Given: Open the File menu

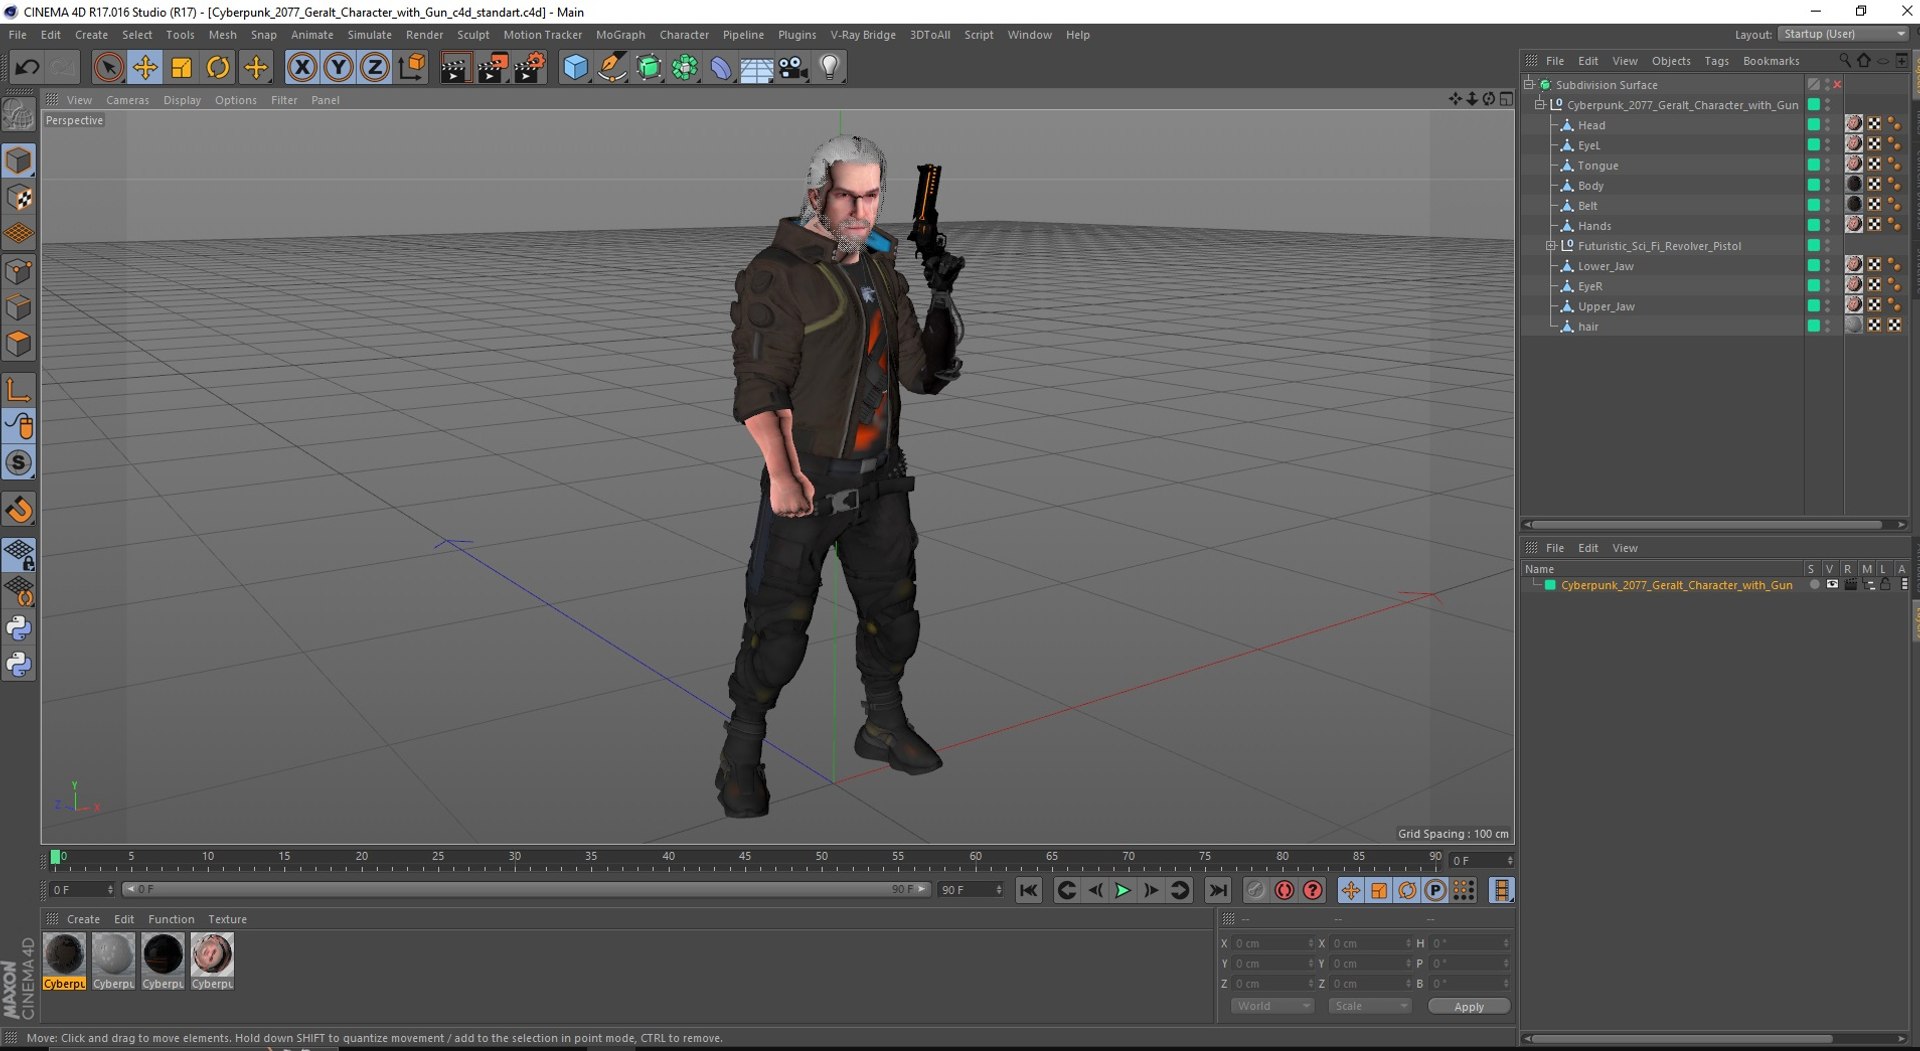Looking at the screenshot, I should tap(18, 35).
